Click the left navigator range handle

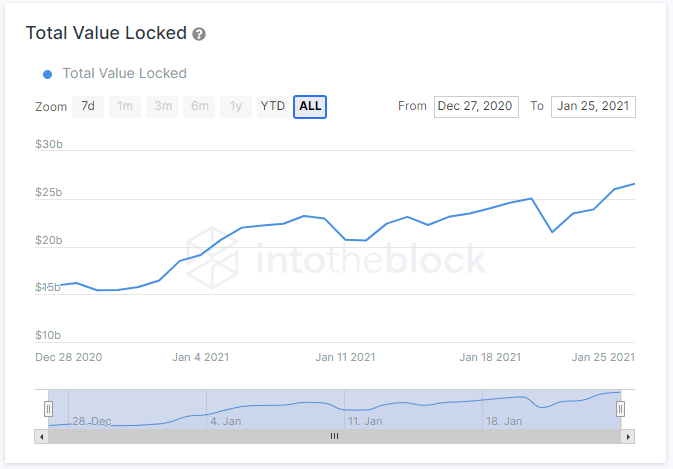click(x=48, y=408)
